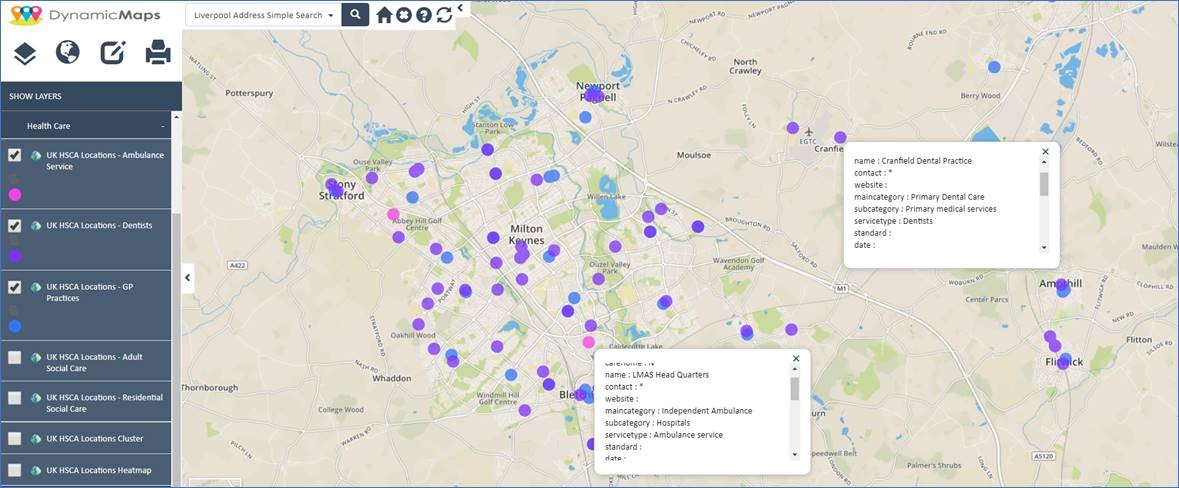Click the purple Dentists legend swatch
Screen dimensions: 1179x488
click(x=14, y=256)
